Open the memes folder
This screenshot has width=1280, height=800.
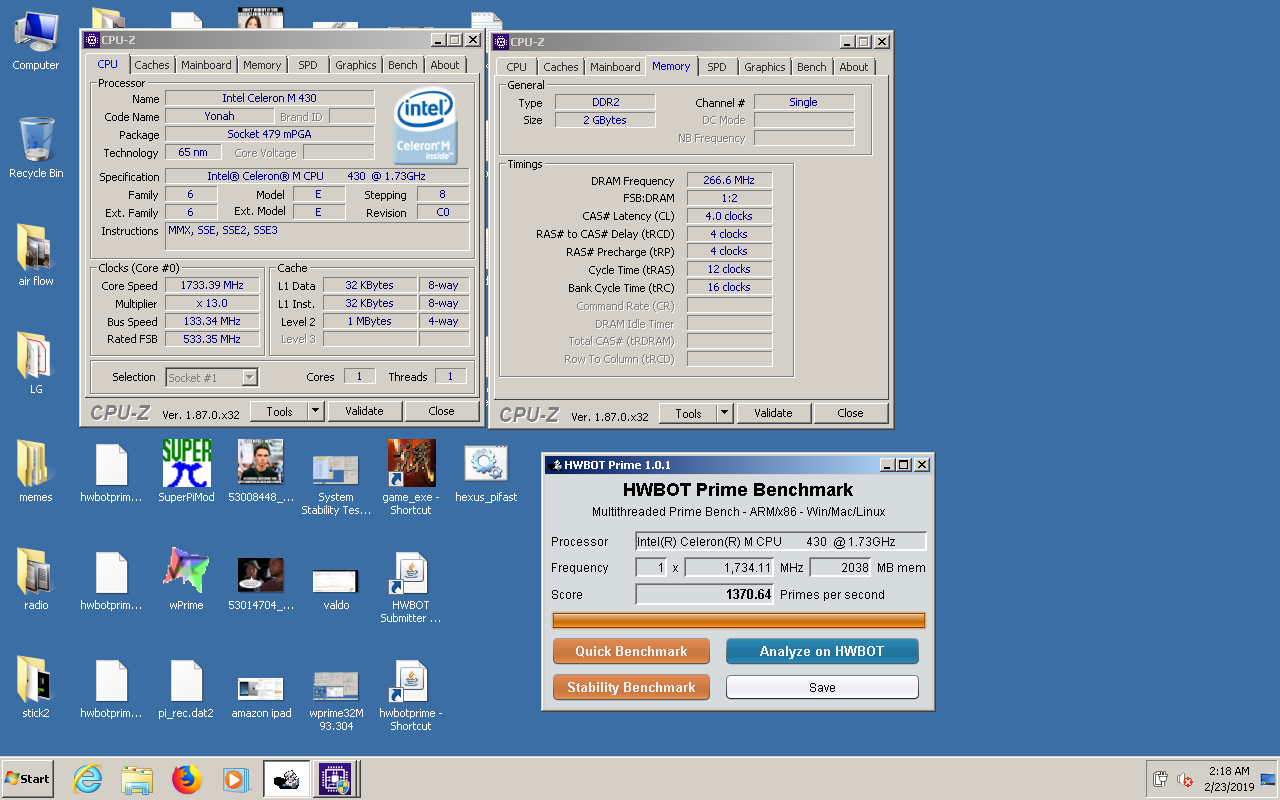click(36, 472)
